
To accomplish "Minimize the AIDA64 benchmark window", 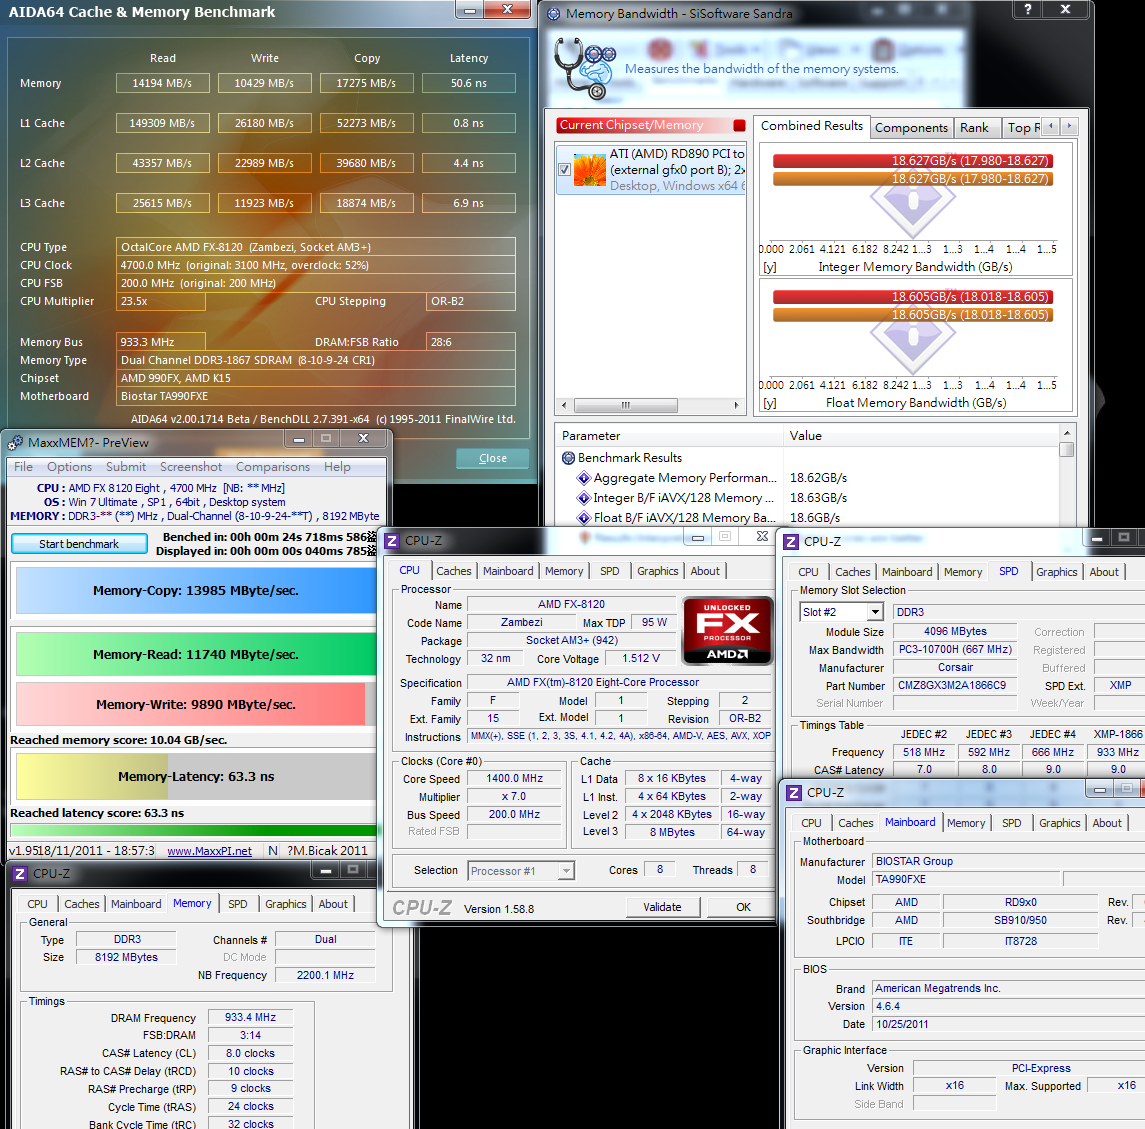I will [x=470, y=9].
